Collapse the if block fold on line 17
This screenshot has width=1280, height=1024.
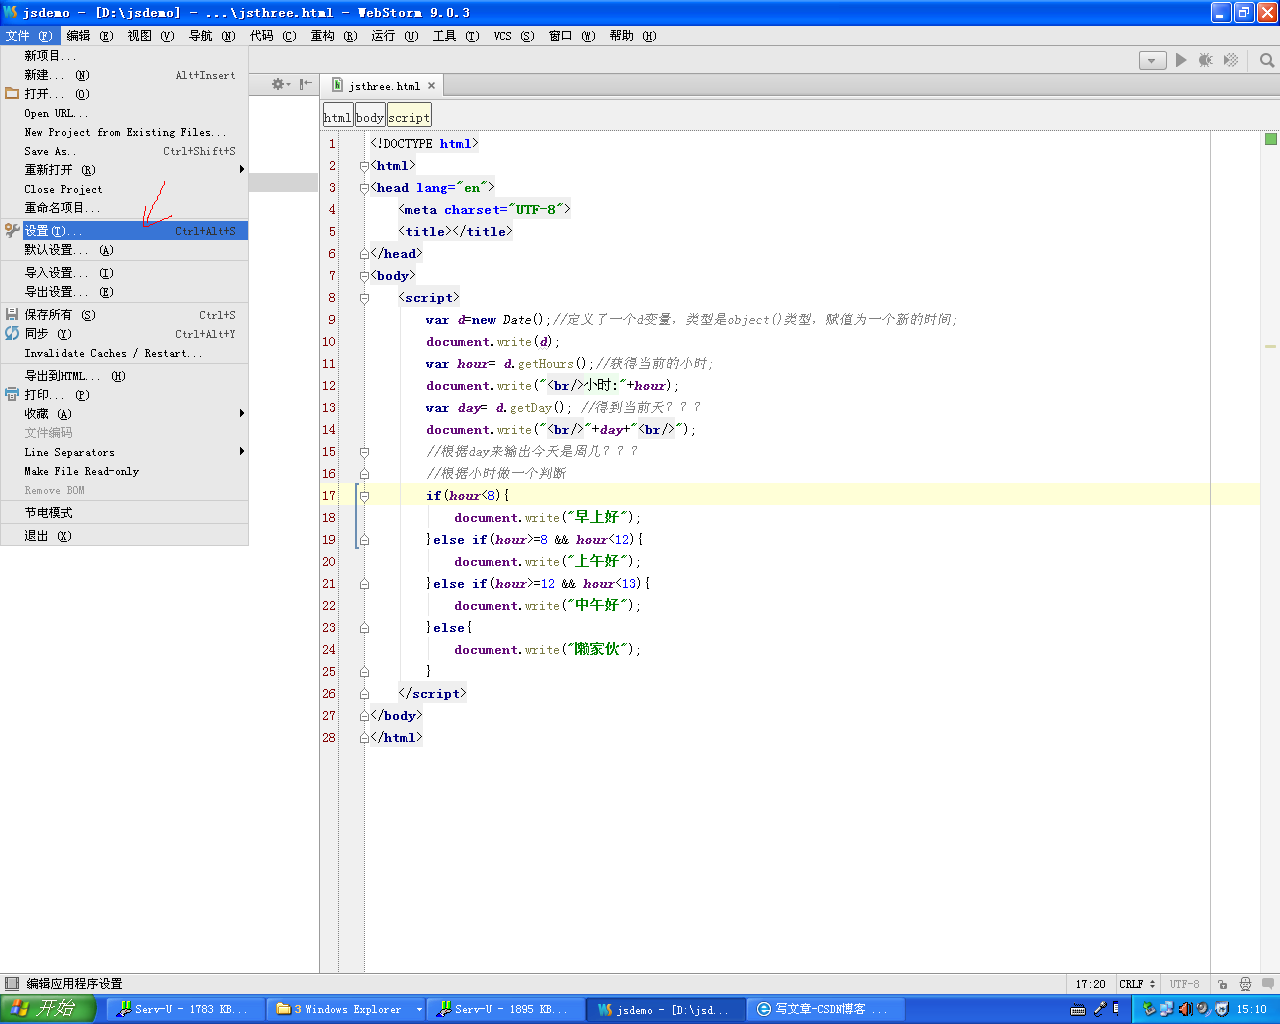[x=364, y=496]
